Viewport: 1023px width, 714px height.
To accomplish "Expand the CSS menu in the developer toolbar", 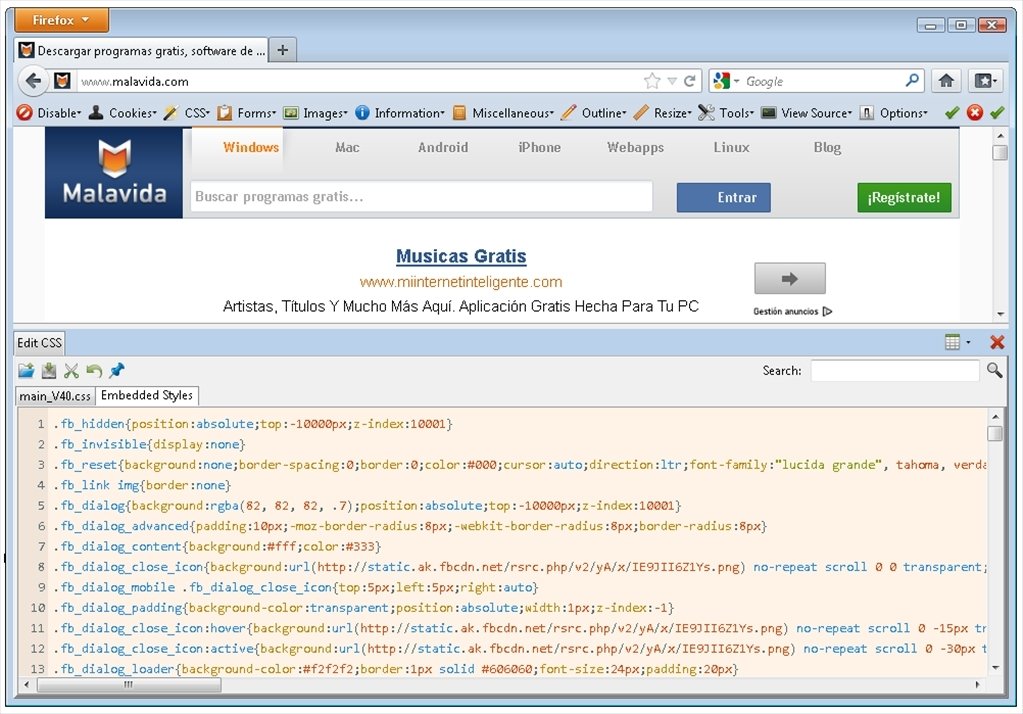I will tap(187, 113).
